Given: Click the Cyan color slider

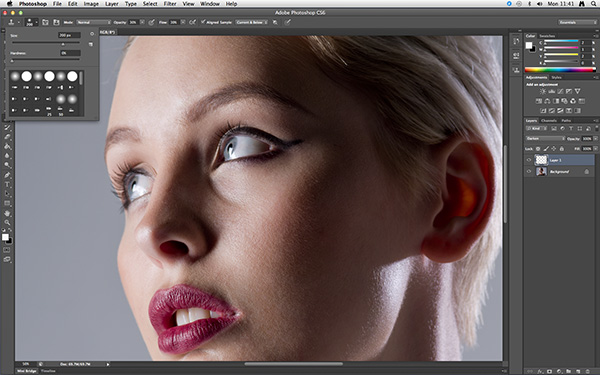Looking at the screenshot, I should click(x=561, y=42).
